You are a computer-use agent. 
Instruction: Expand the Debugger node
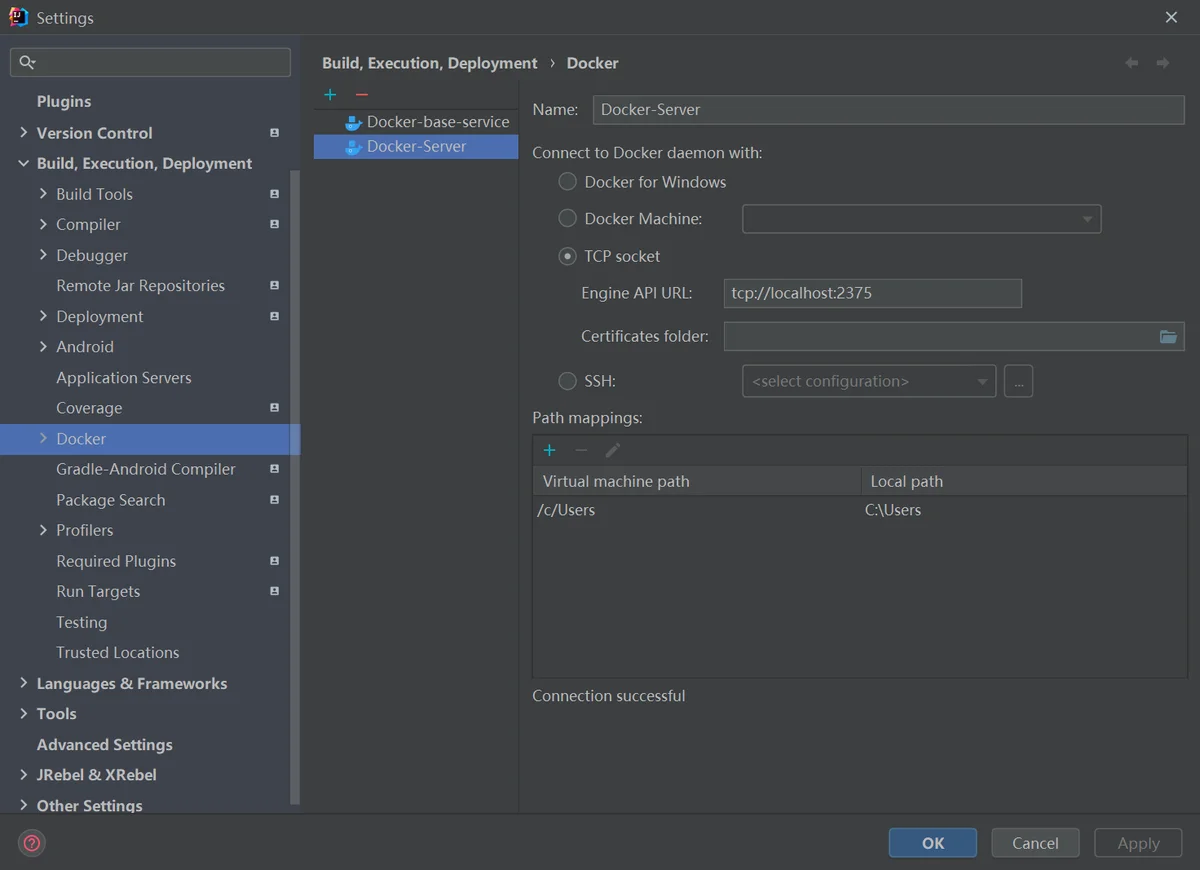43,255
